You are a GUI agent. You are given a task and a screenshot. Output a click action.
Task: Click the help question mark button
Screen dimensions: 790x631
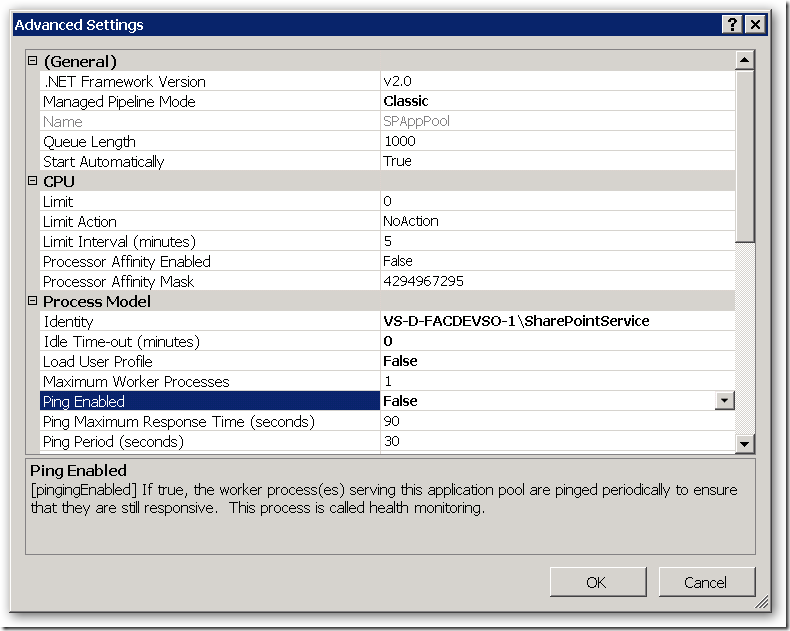click(733, 24)
